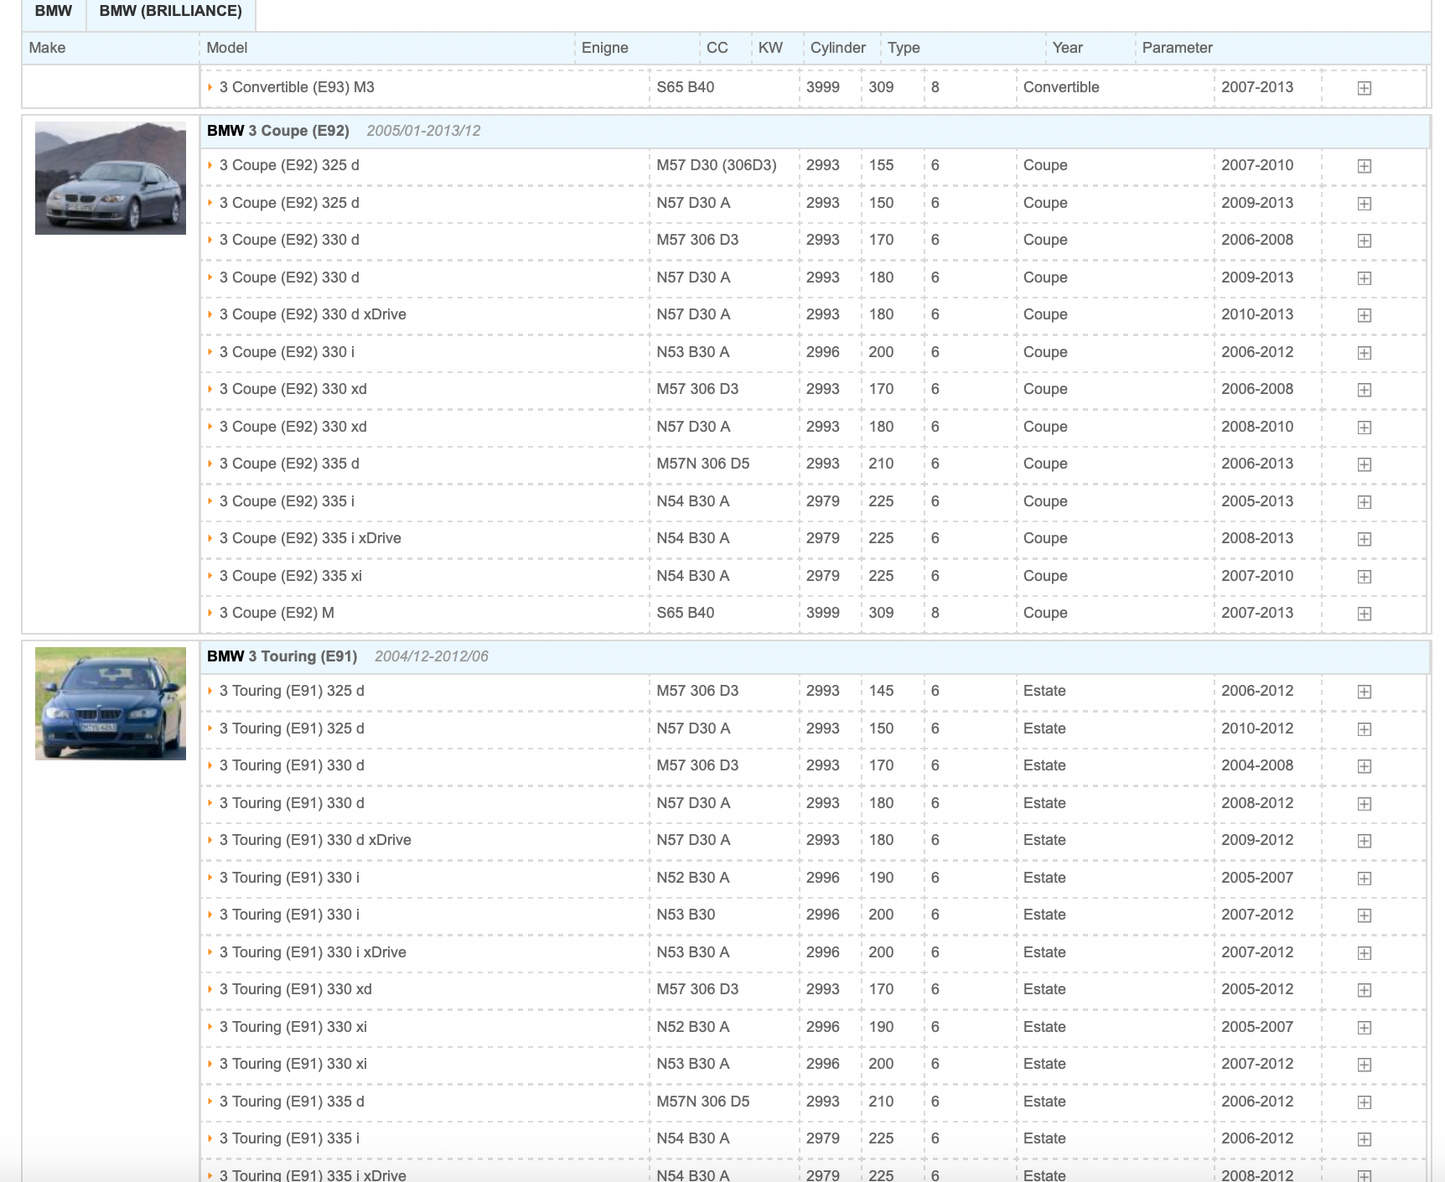Click the Enigne column header

point(605,48)
